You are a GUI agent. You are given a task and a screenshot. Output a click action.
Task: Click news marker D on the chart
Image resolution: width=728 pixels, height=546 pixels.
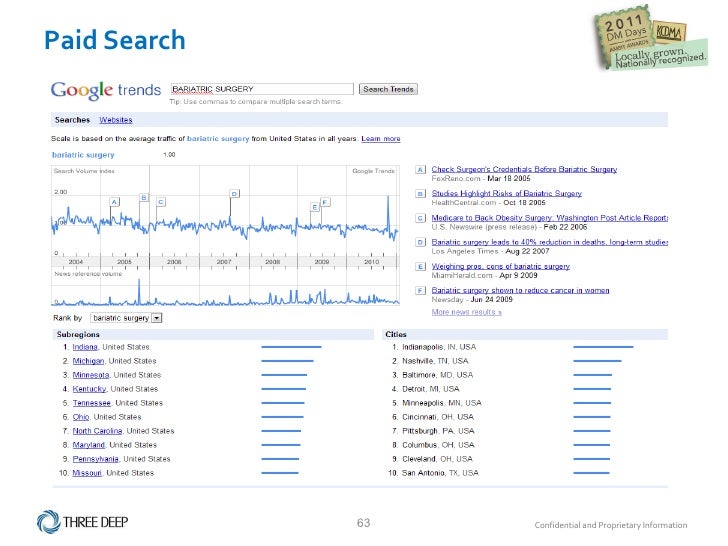[234, 194]
